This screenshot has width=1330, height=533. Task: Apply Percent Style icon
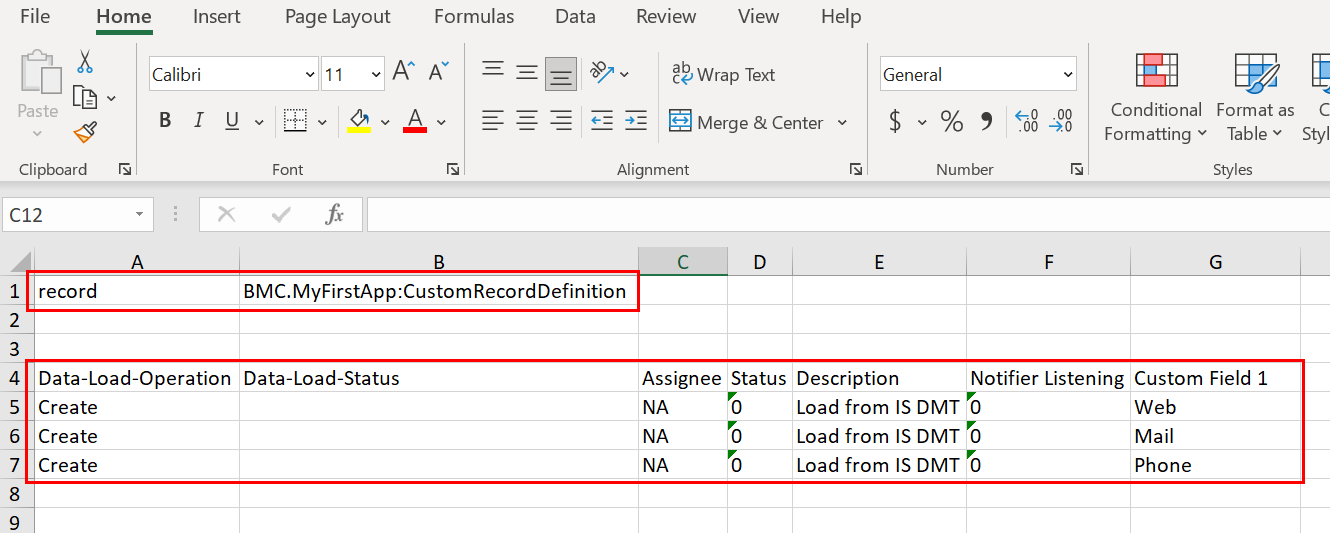point(951,121)
